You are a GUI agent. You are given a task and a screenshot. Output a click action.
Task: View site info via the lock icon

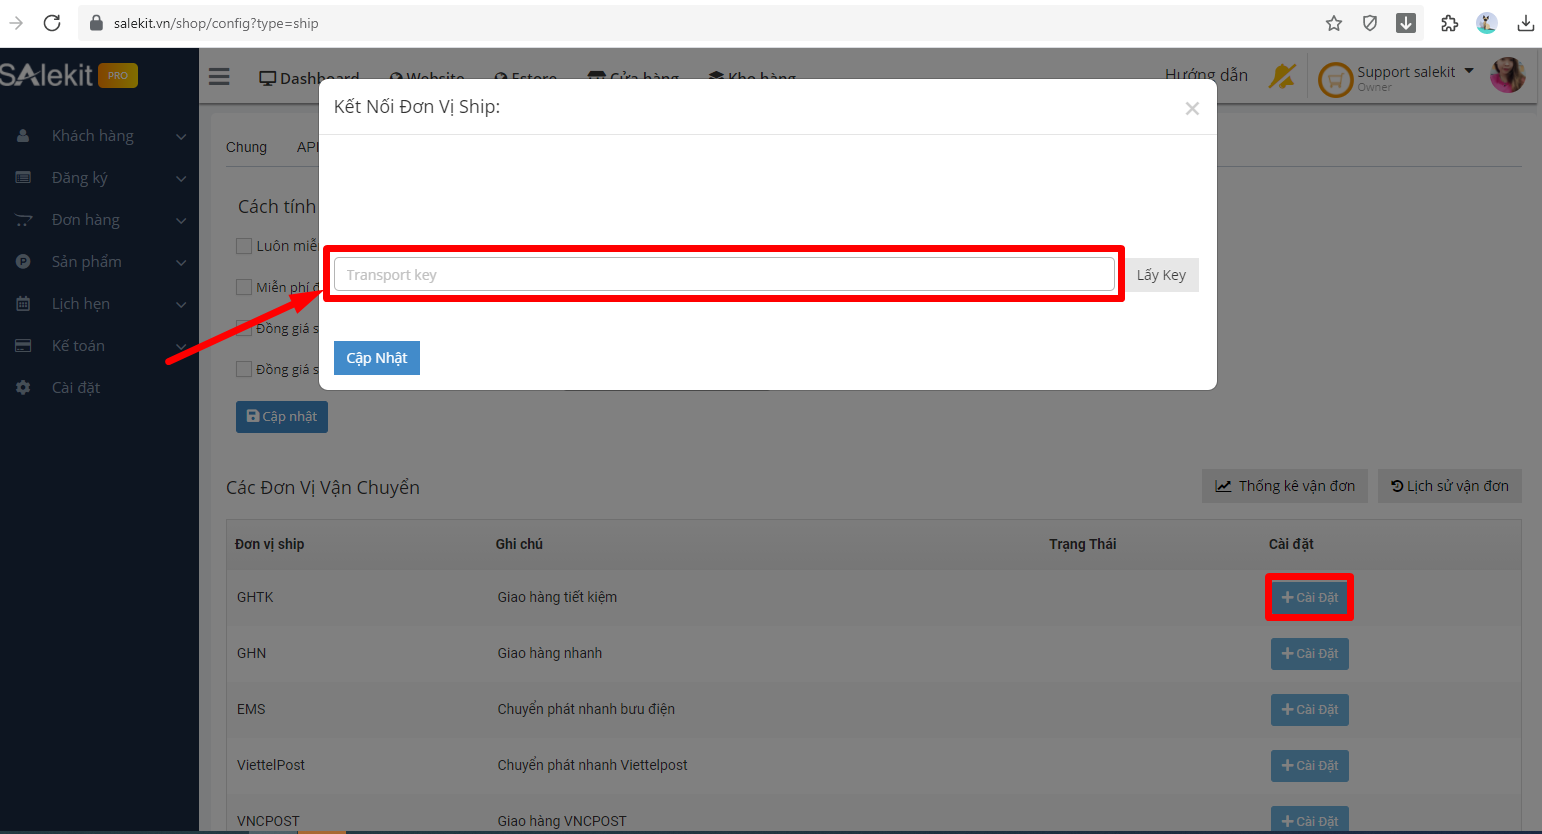pyautogui.click(x=96, y=23)
